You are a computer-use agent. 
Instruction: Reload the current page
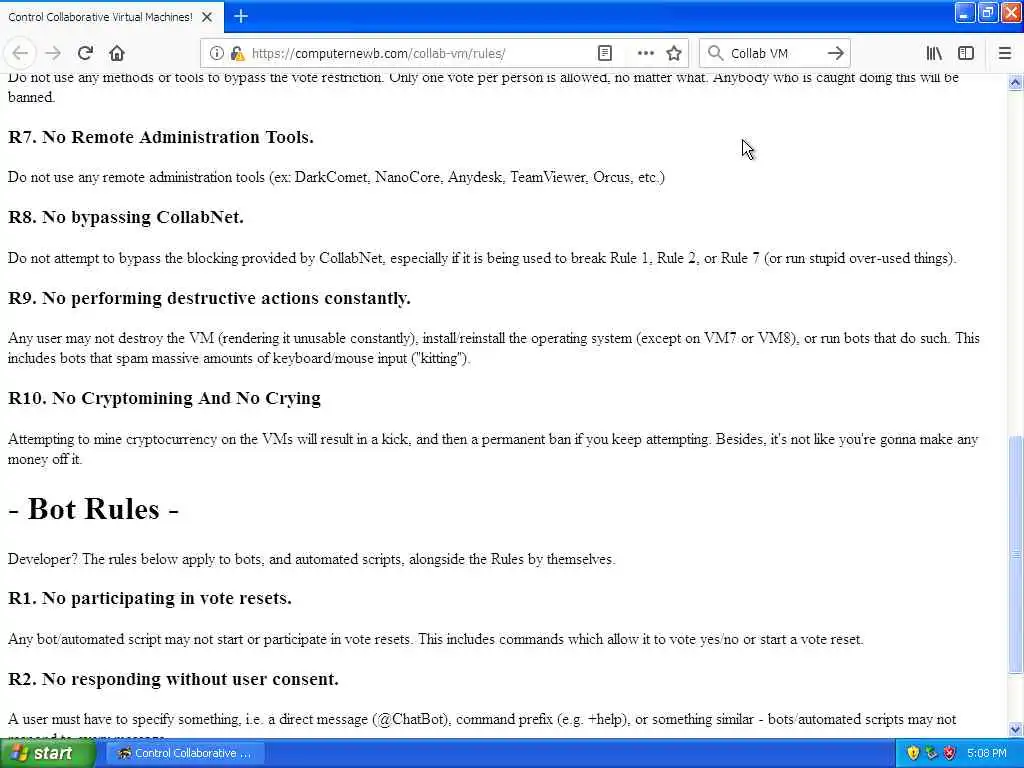(85, 54)
